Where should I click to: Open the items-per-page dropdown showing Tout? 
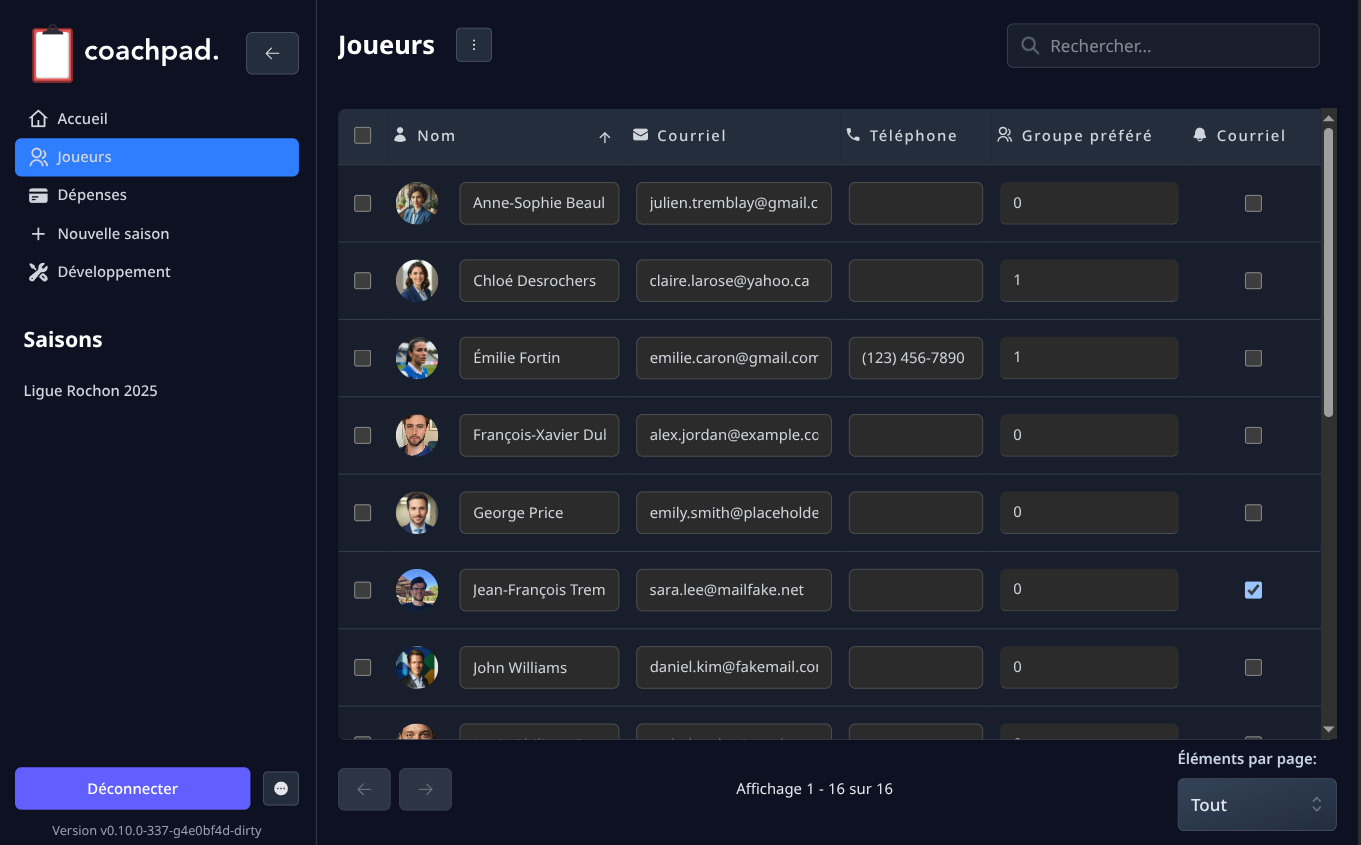click(1257, 804)
